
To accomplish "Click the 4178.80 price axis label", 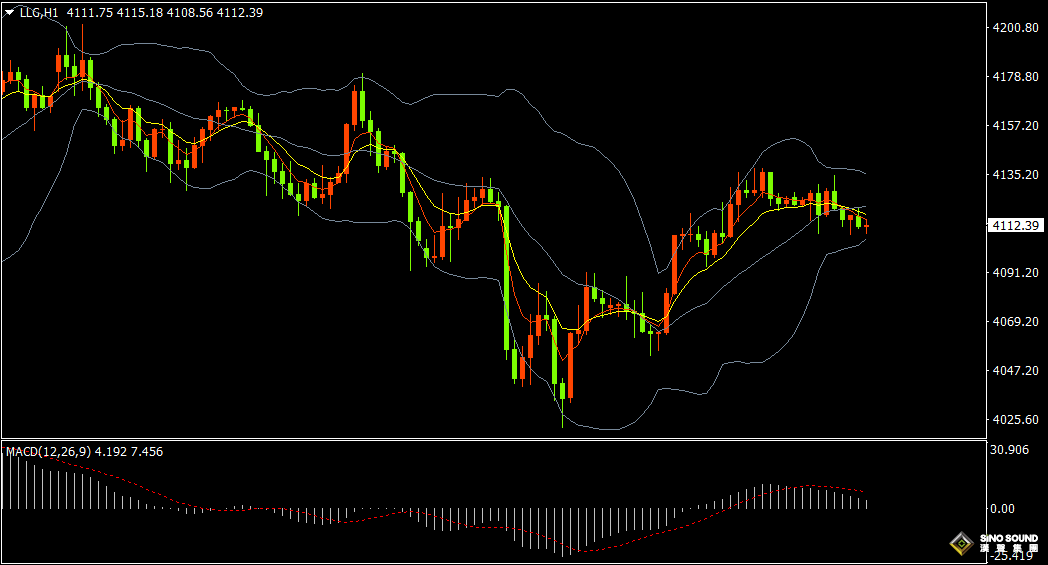I will pyautogui.click(x=1015, y=77).
